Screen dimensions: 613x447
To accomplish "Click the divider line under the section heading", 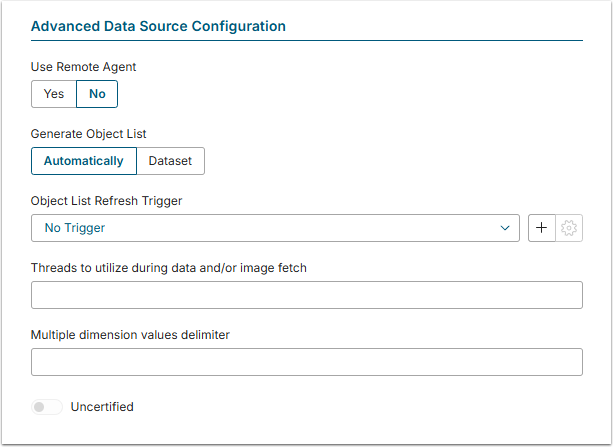I will (x=306, y=40).
